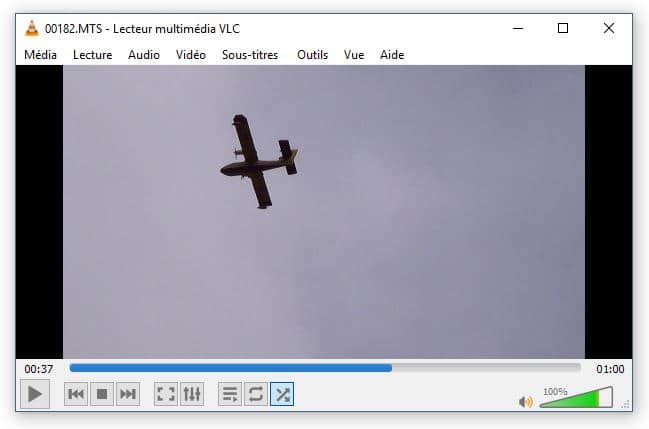Open the Aide menu
This screenshot has width=649, height=429.
click(x=392, y=55)
